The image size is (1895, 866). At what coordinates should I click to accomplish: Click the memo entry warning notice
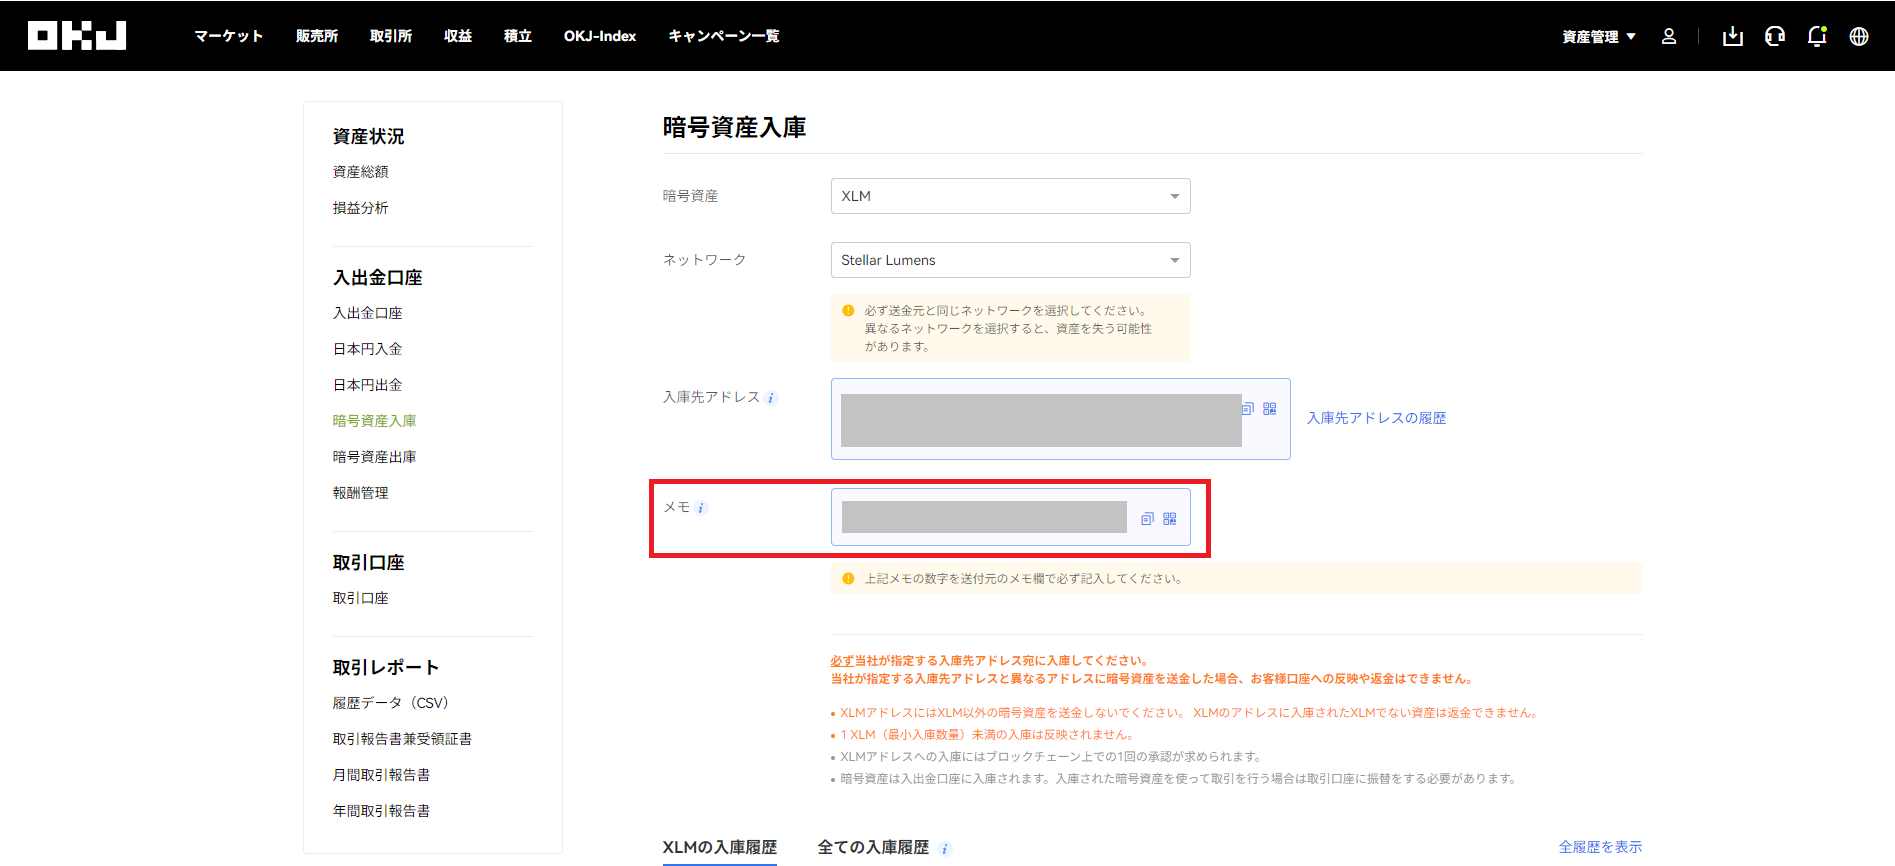tap(1237, 579)
